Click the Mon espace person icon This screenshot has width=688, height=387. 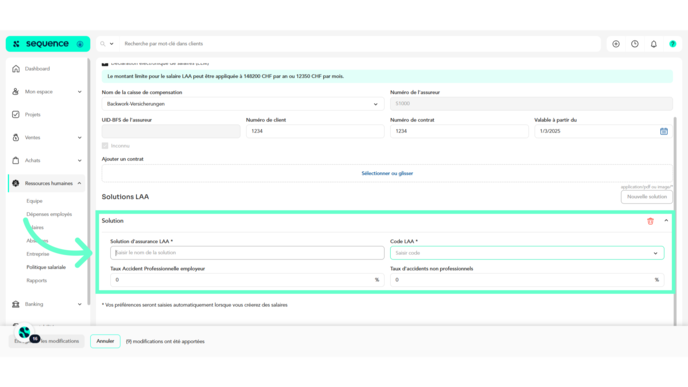[x=16, y=92]
